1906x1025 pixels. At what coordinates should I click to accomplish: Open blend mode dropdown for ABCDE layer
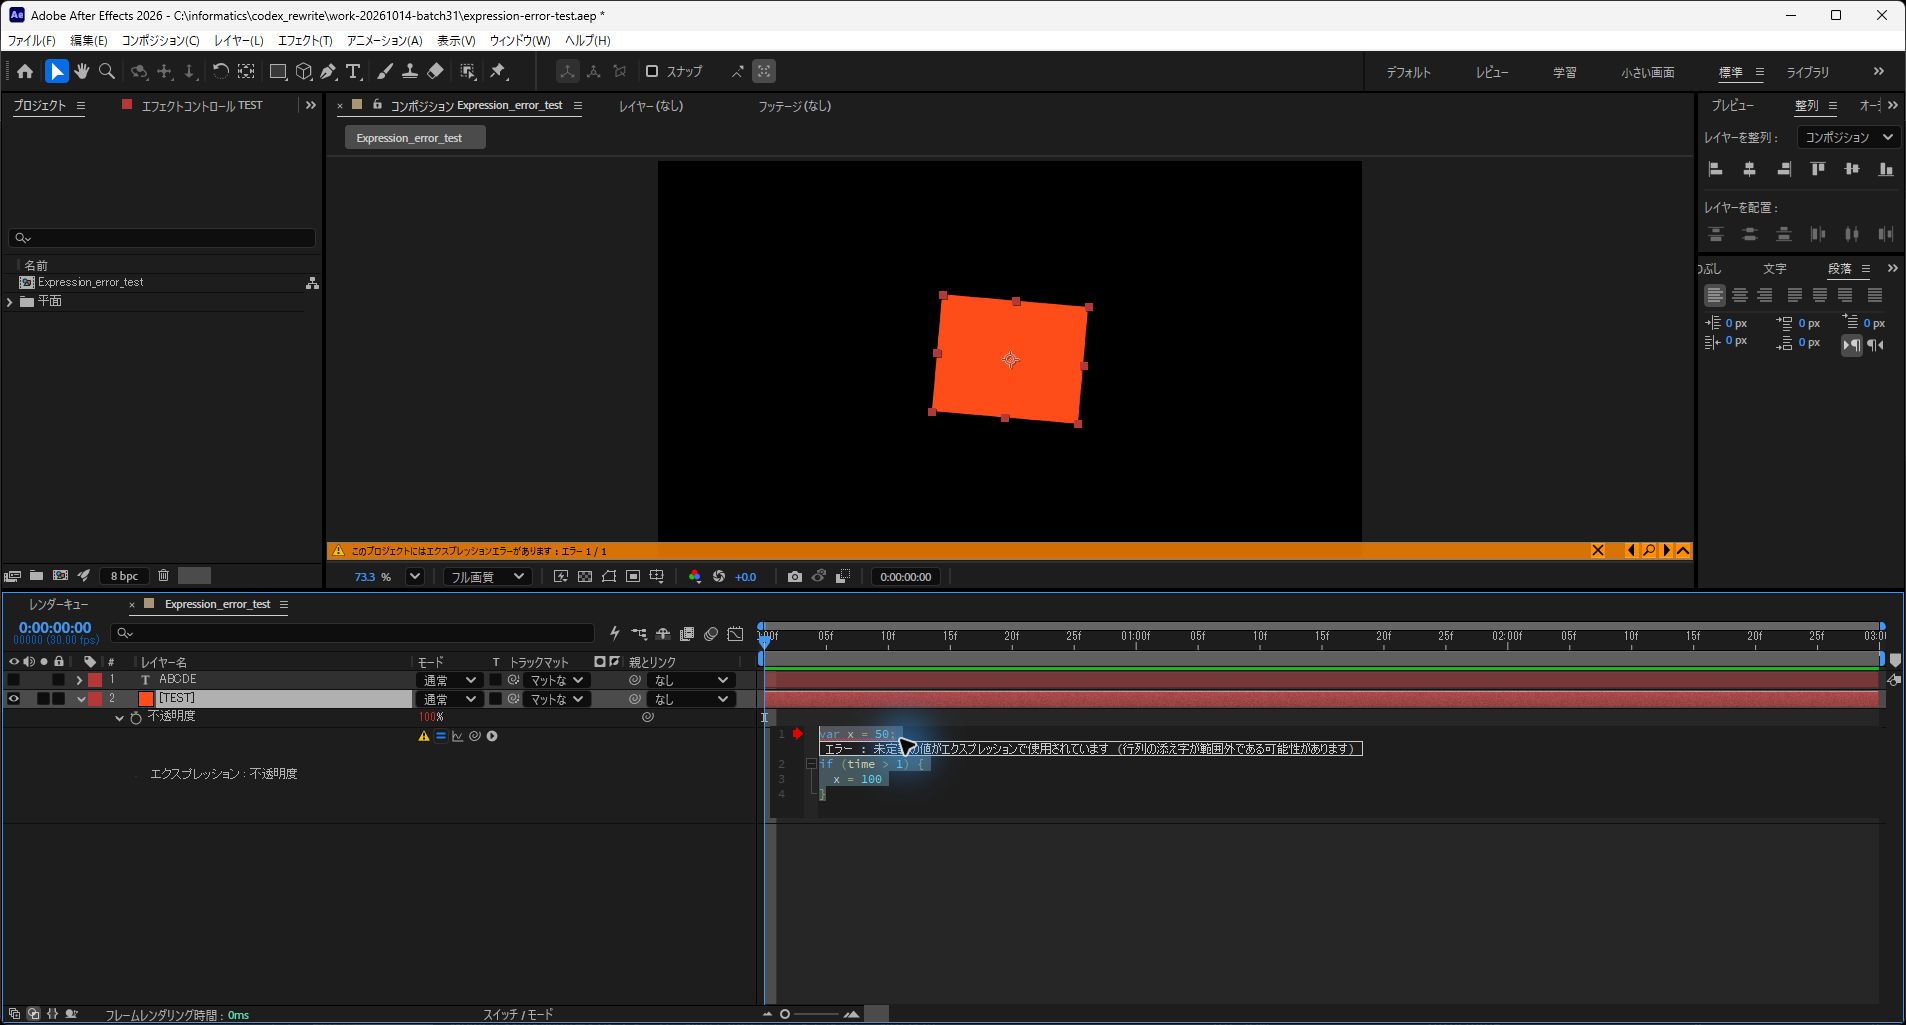448,680
